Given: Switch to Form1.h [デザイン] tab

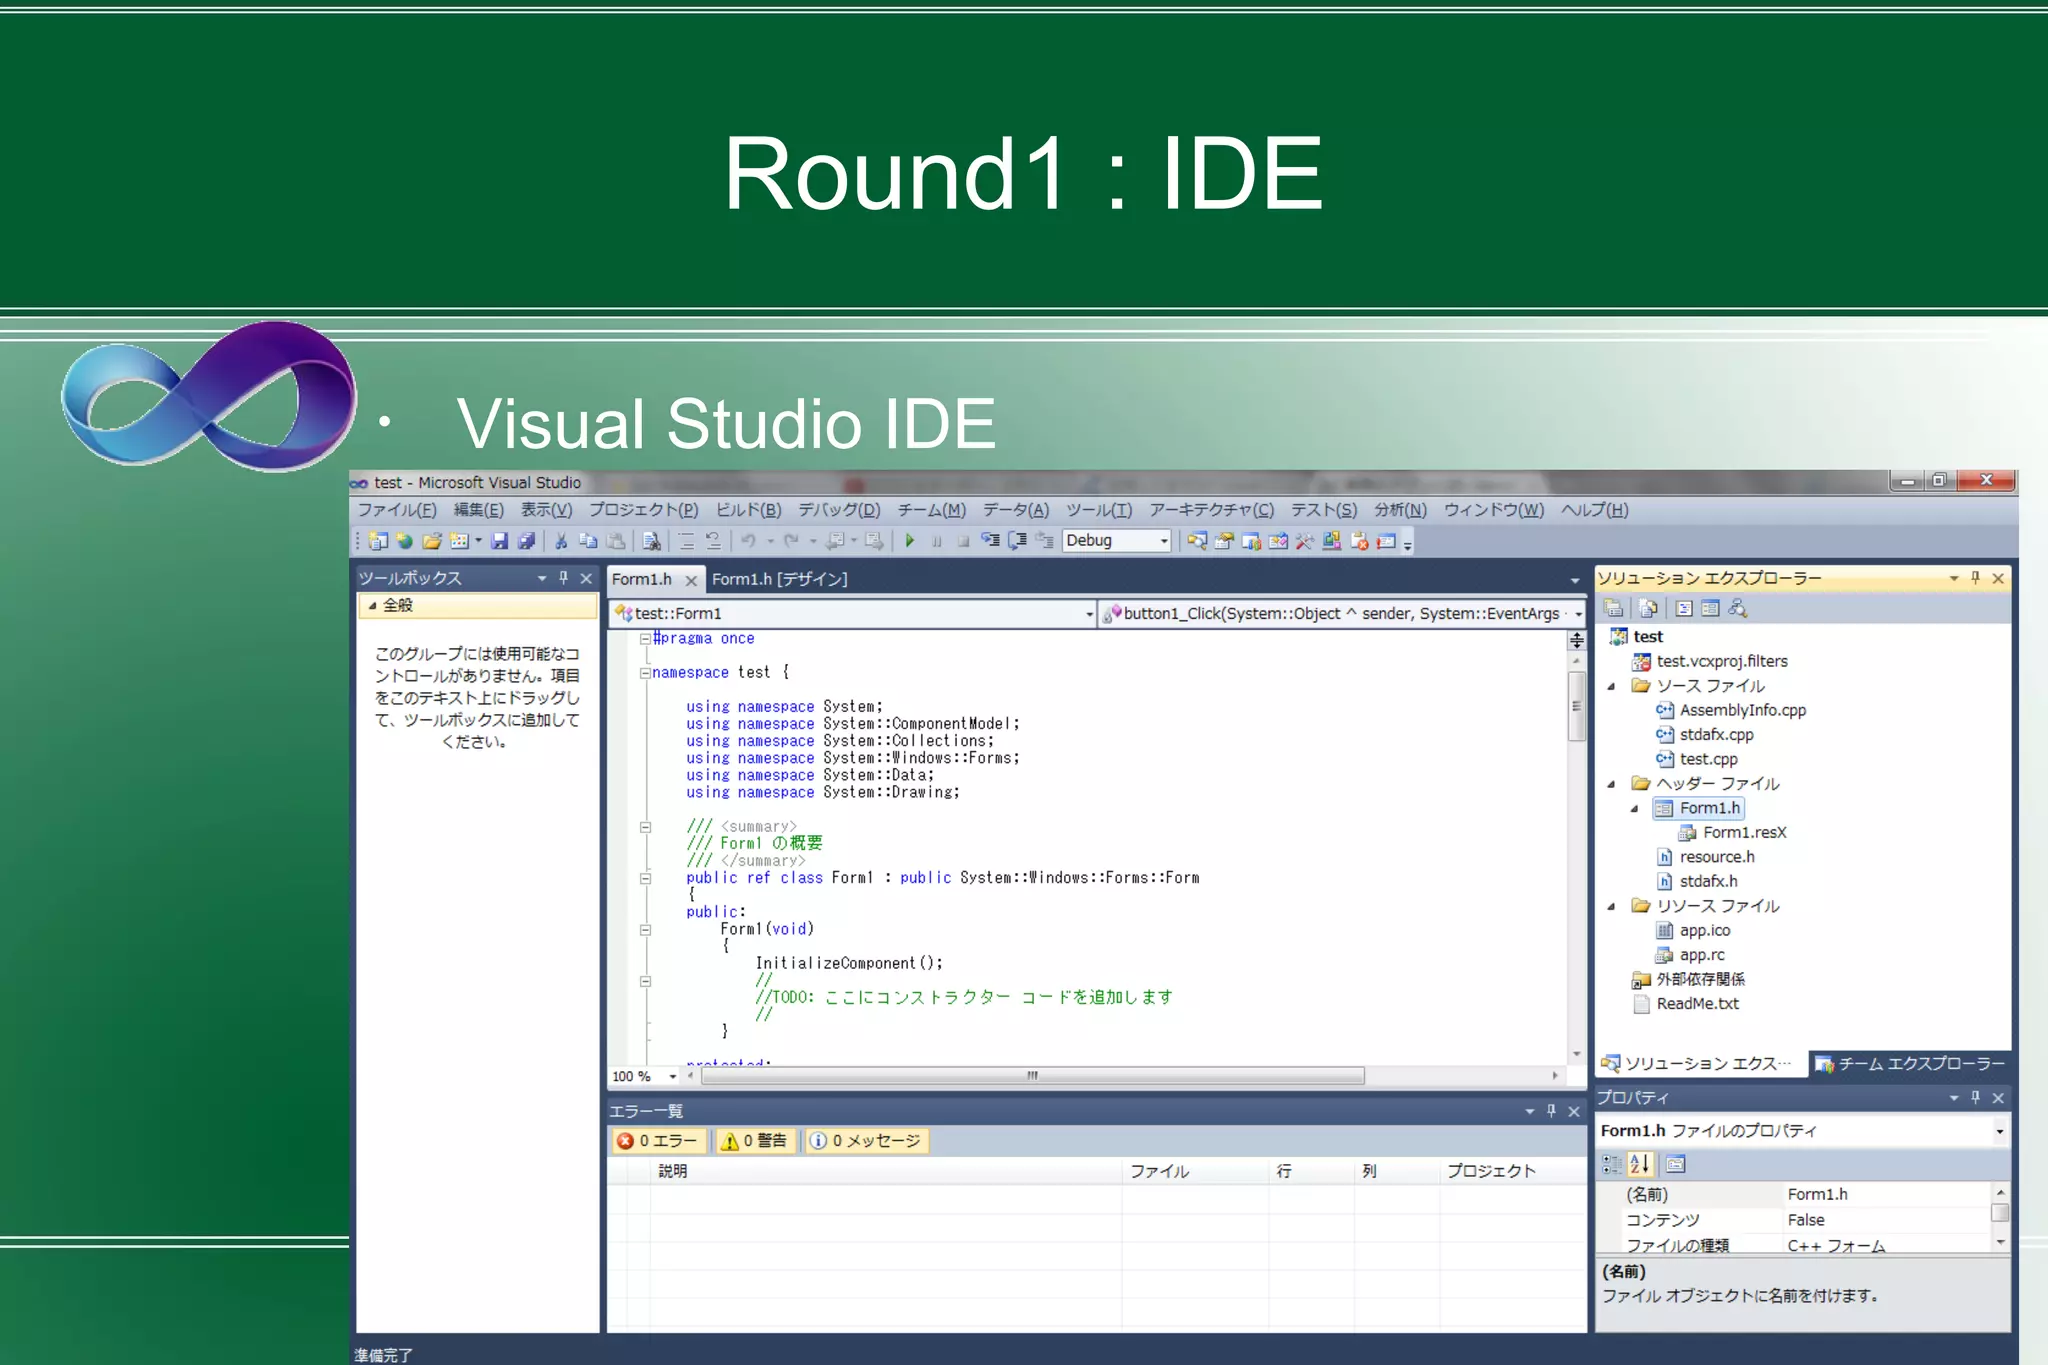Looking at the screenshot, I should point(779,579).
